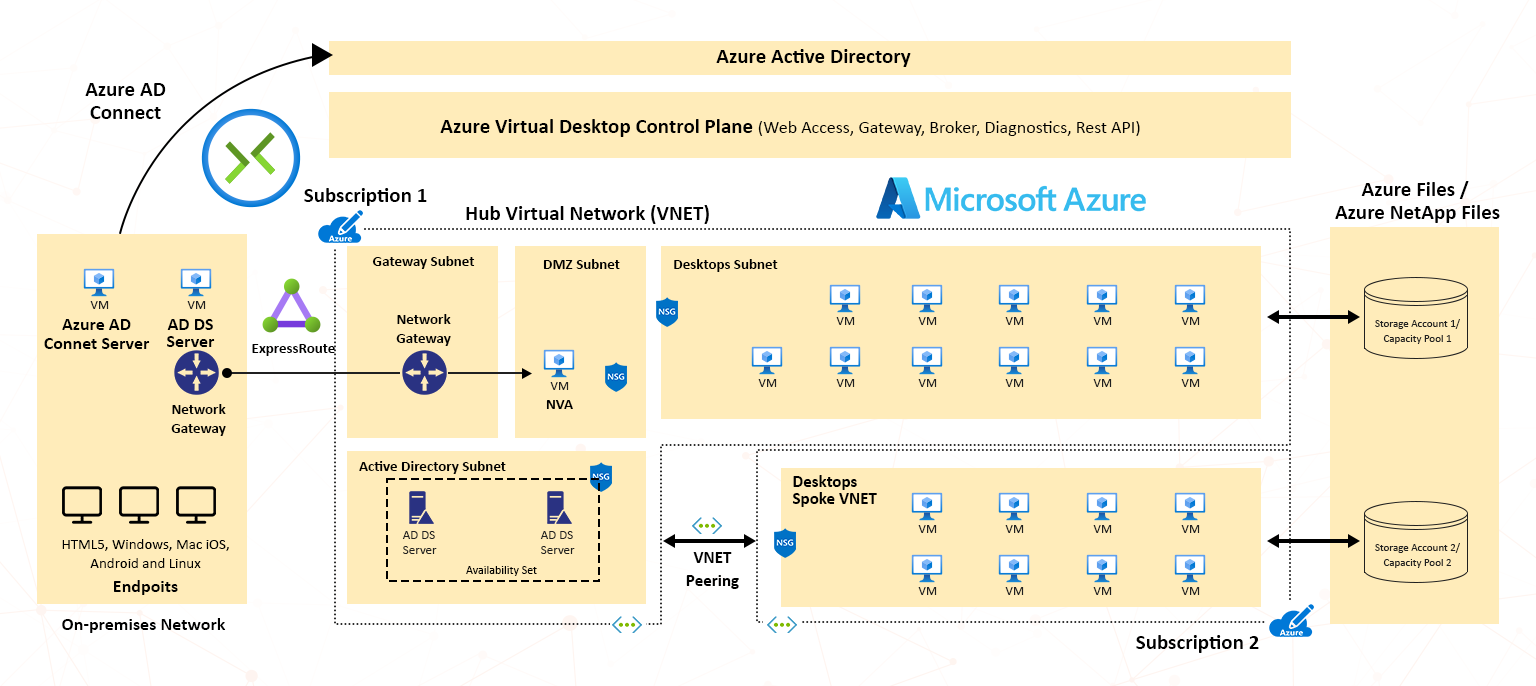Click the on-premises AD DS Server VM icon

(196, 281)
